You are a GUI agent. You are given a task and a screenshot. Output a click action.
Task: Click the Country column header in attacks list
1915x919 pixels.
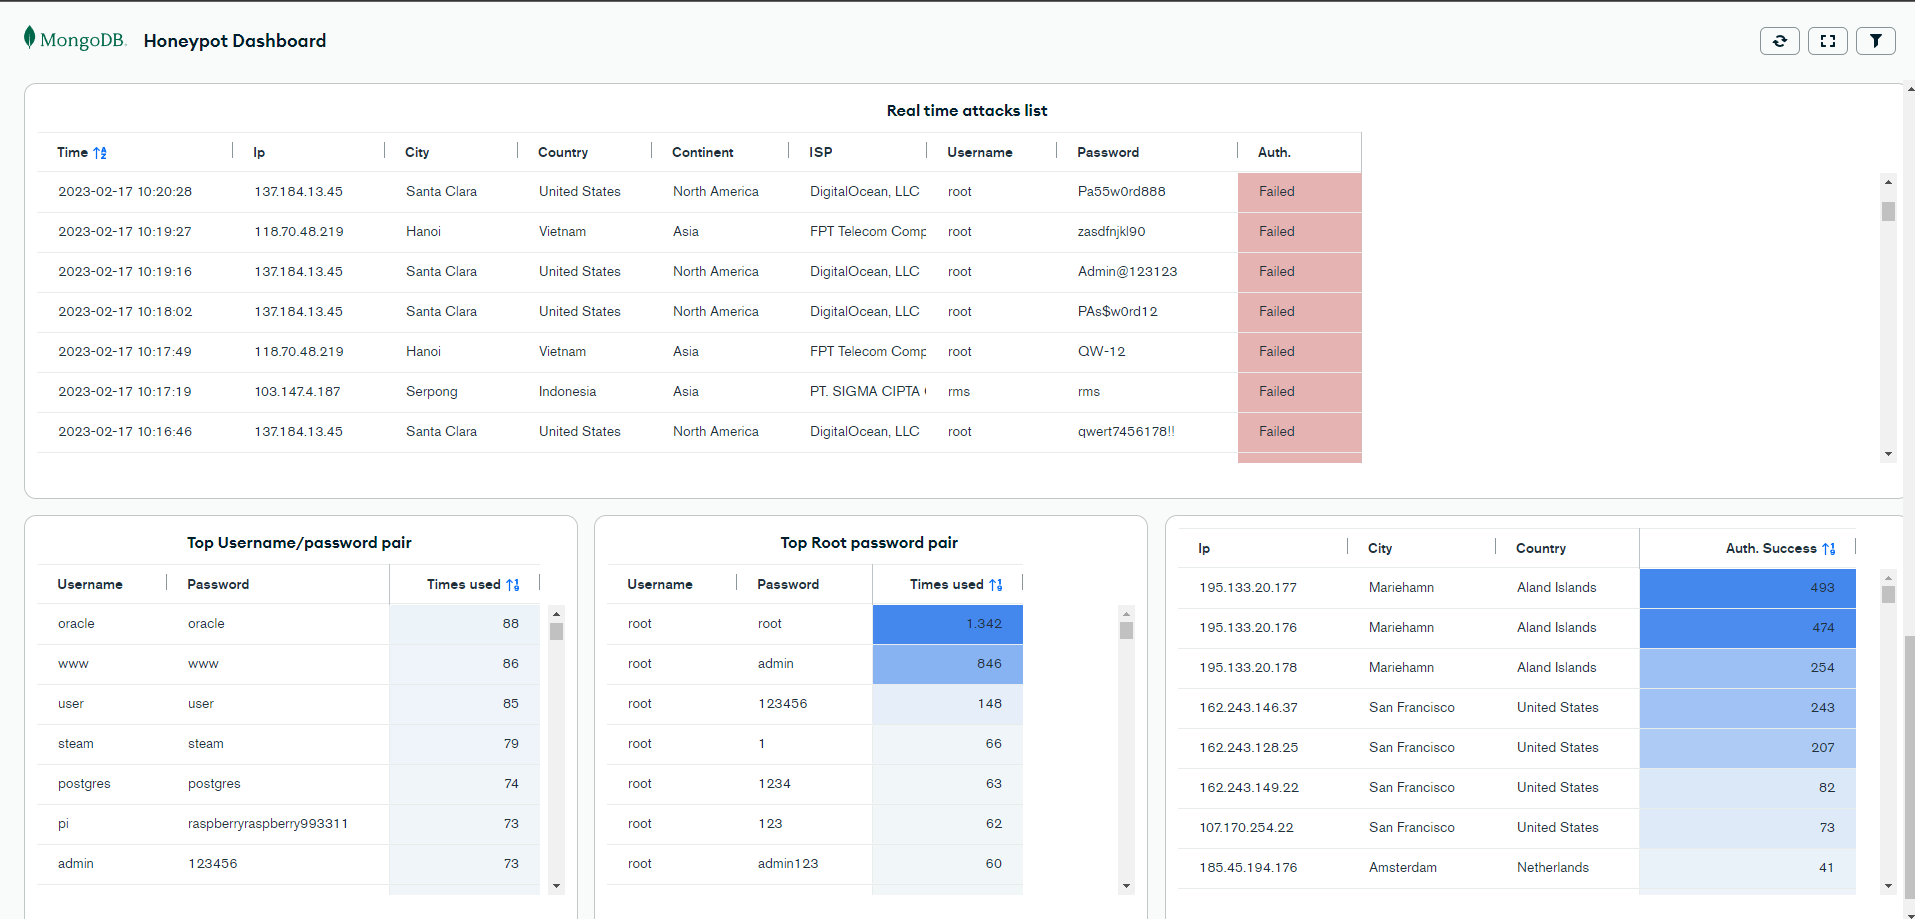562,153
